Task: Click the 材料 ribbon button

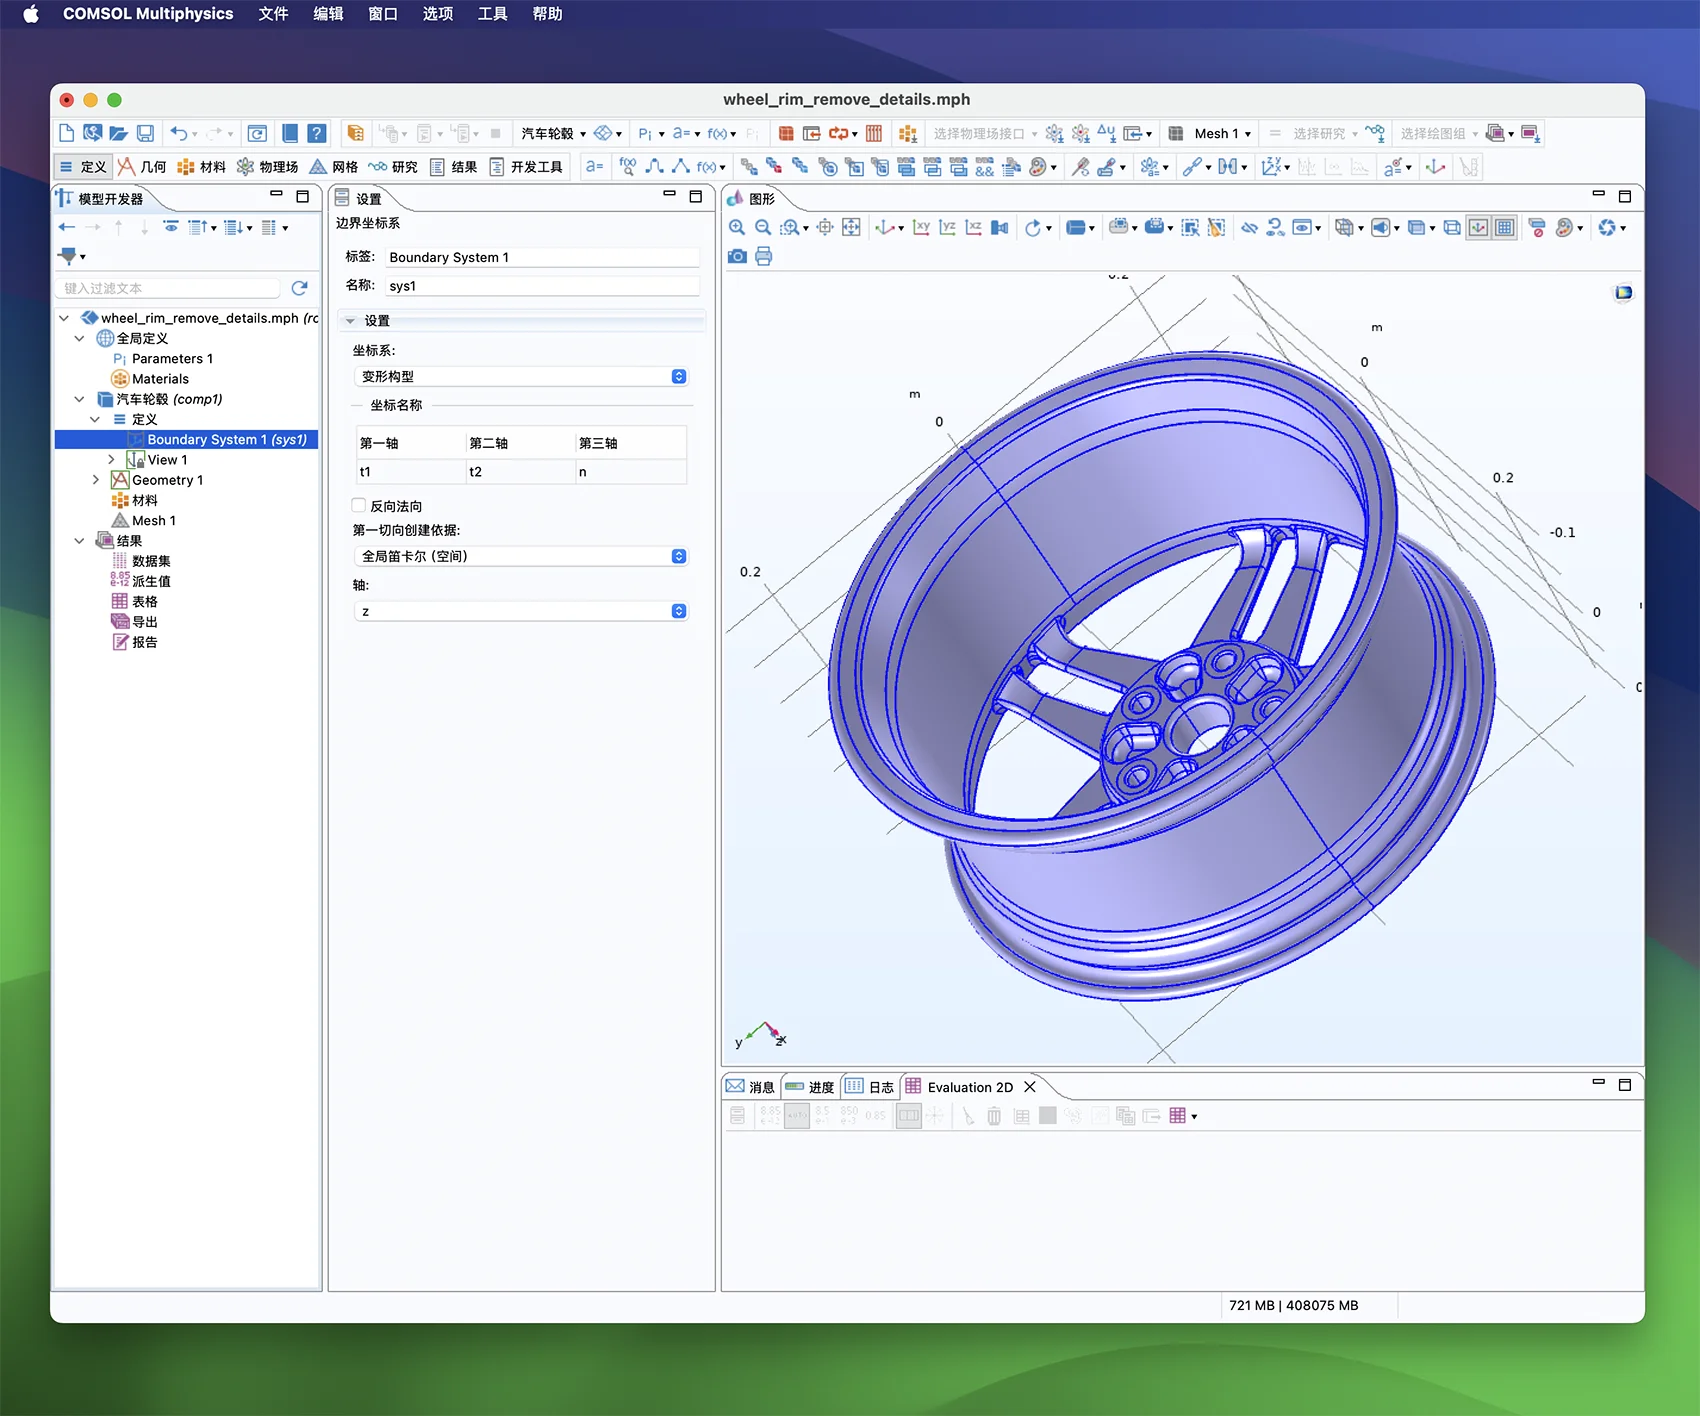Action: (x=202, y=167)
